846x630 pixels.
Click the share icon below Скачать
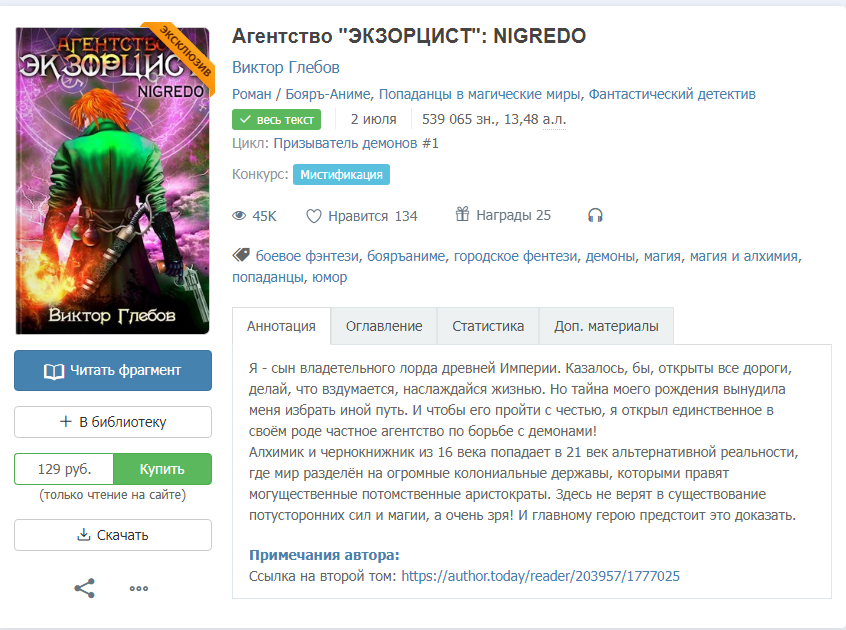85,588
